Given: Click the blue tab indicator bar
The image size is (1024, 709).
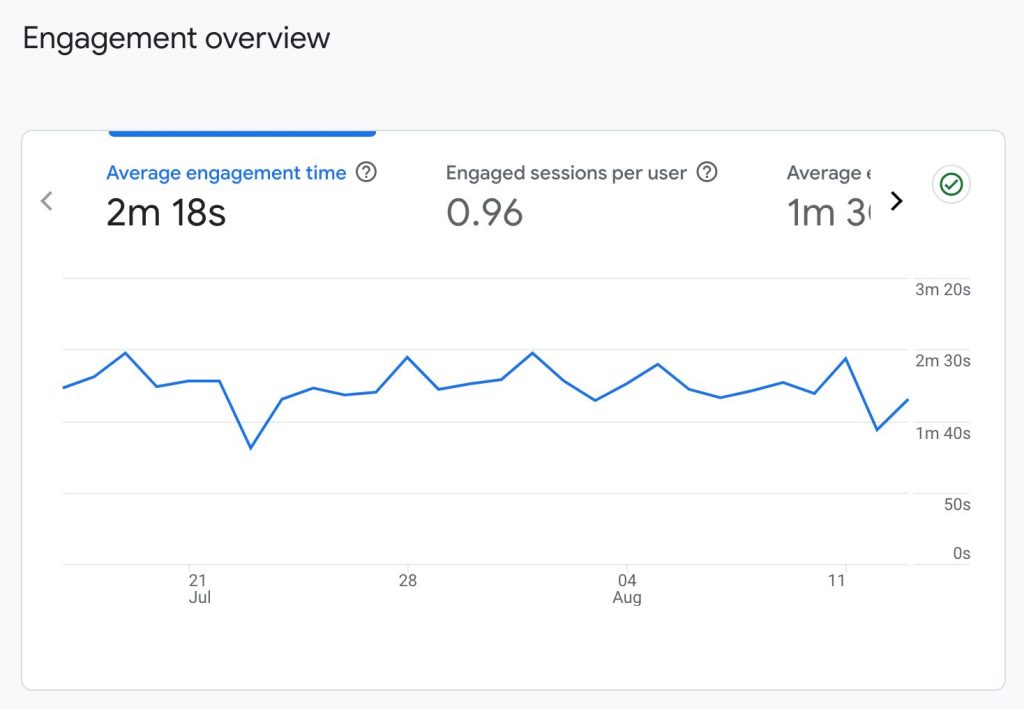Looking at the screenshot, I should click(241, 132).
